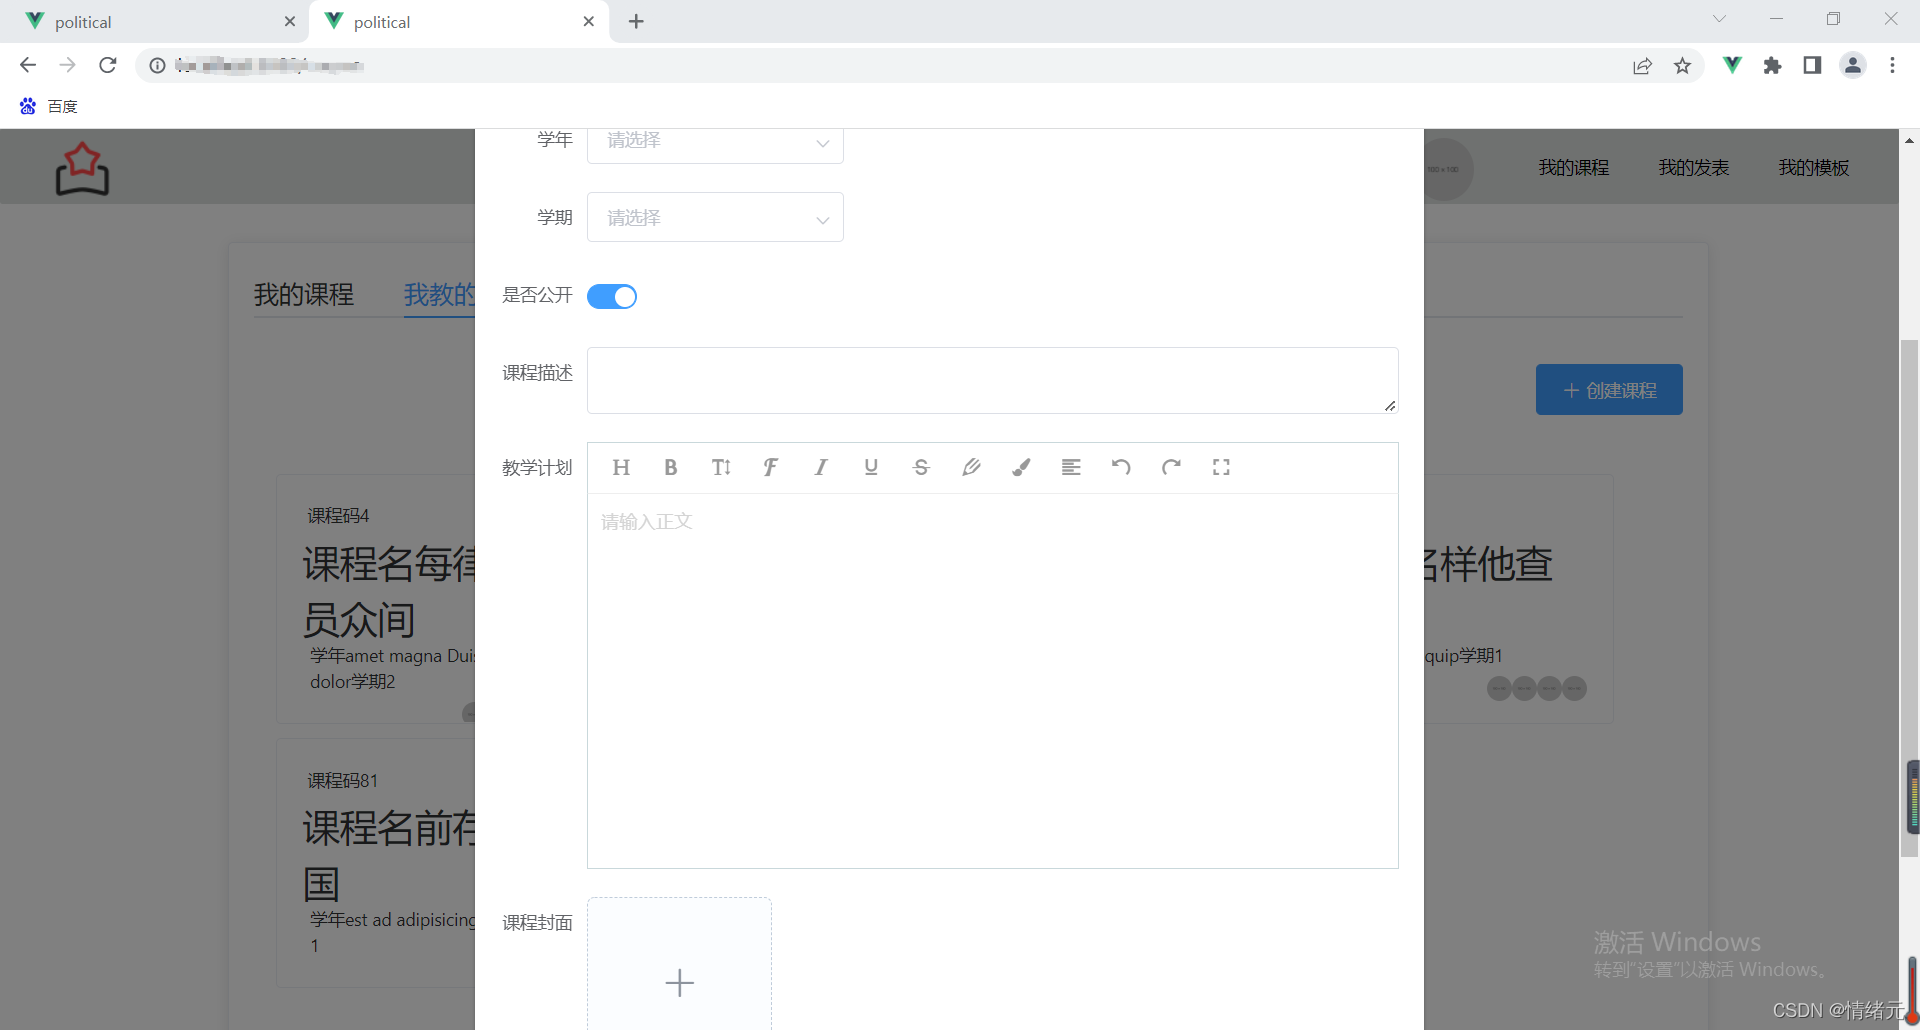Toggle the browser side panel
The width and height of the screenshot is (1920, 1030).
click(x=1812, y=65)
